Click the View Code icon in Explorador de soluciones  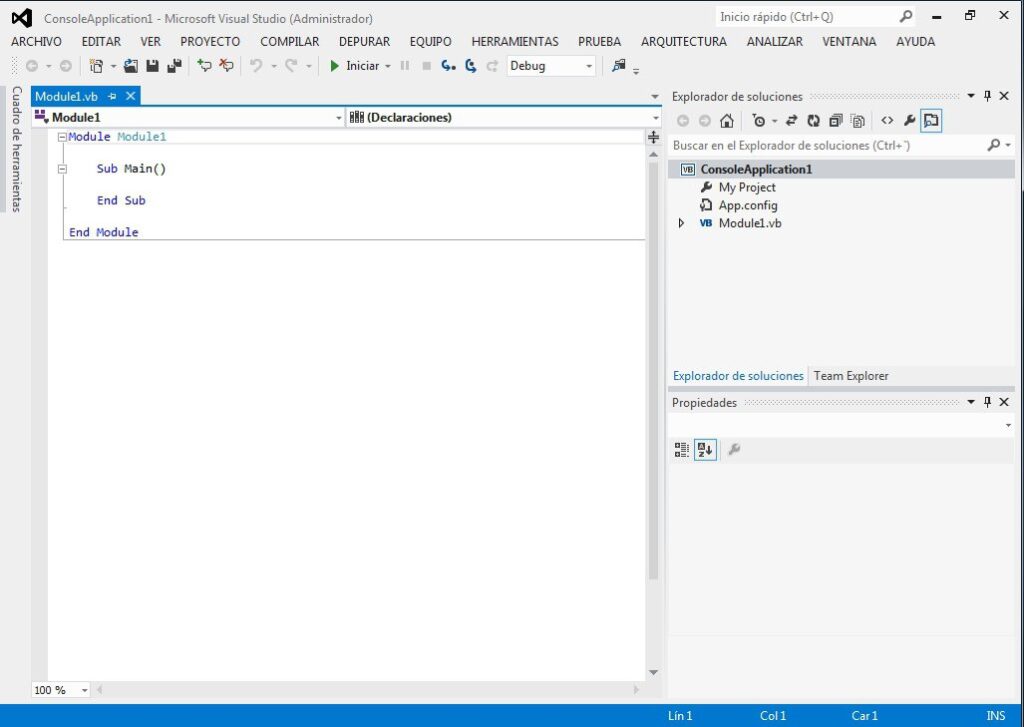[887, 121]
